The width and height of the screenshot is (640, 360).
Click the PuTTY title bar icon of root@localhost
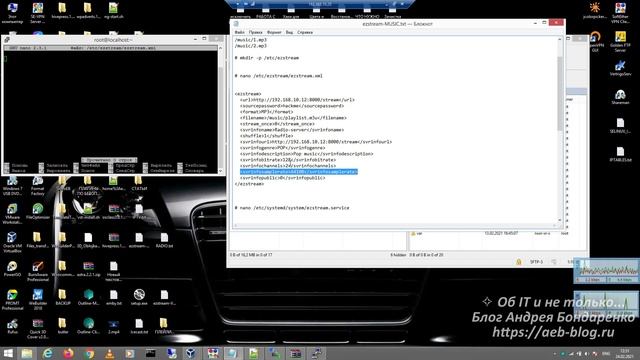tap(7, 40)
